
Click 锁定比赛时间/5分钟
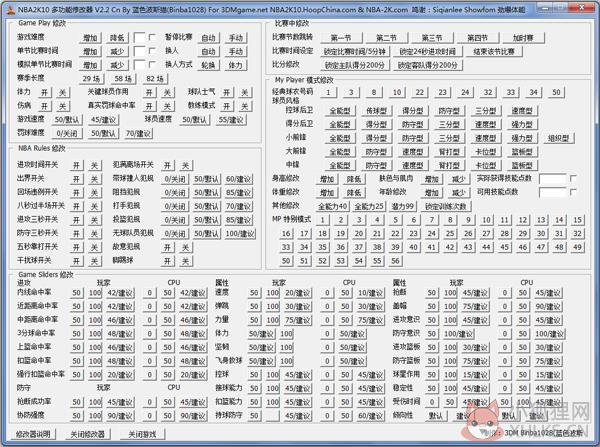[355, 52]
